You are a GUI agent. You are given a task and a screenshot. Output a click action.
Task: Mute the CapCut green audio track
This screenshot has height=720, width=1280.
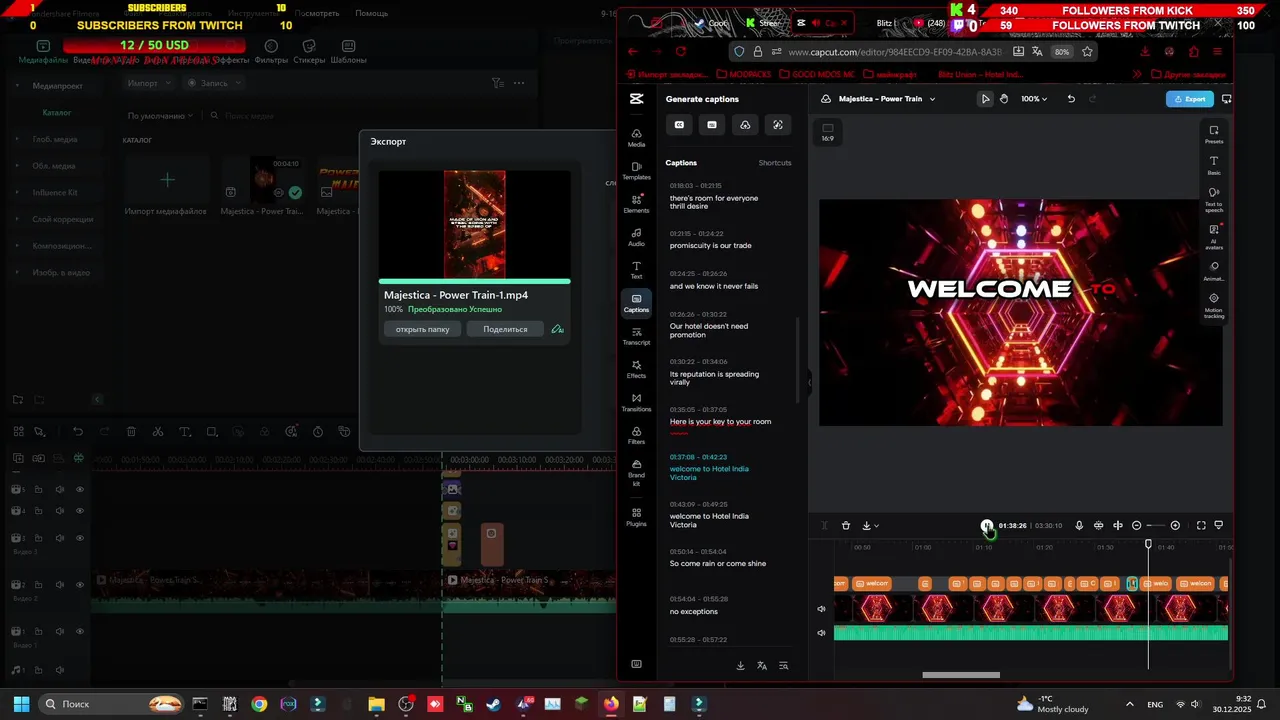(822, 633)
